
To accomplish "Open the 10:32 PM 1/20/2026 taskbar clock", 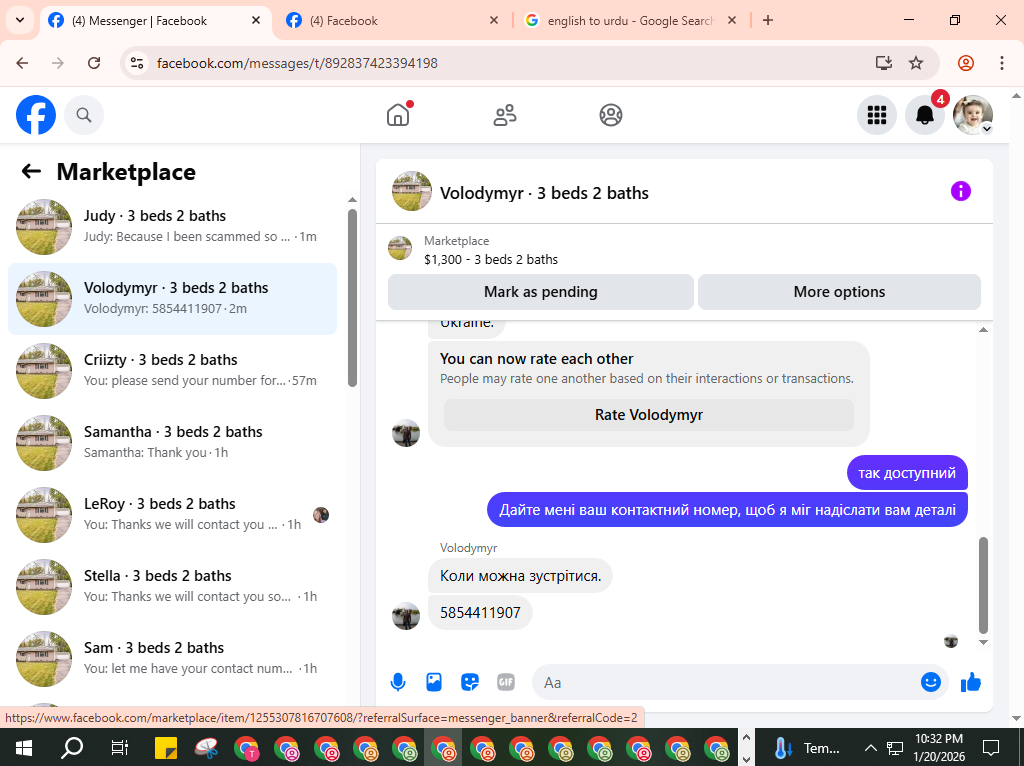I will pyautogui.click(x=938, y=748).
